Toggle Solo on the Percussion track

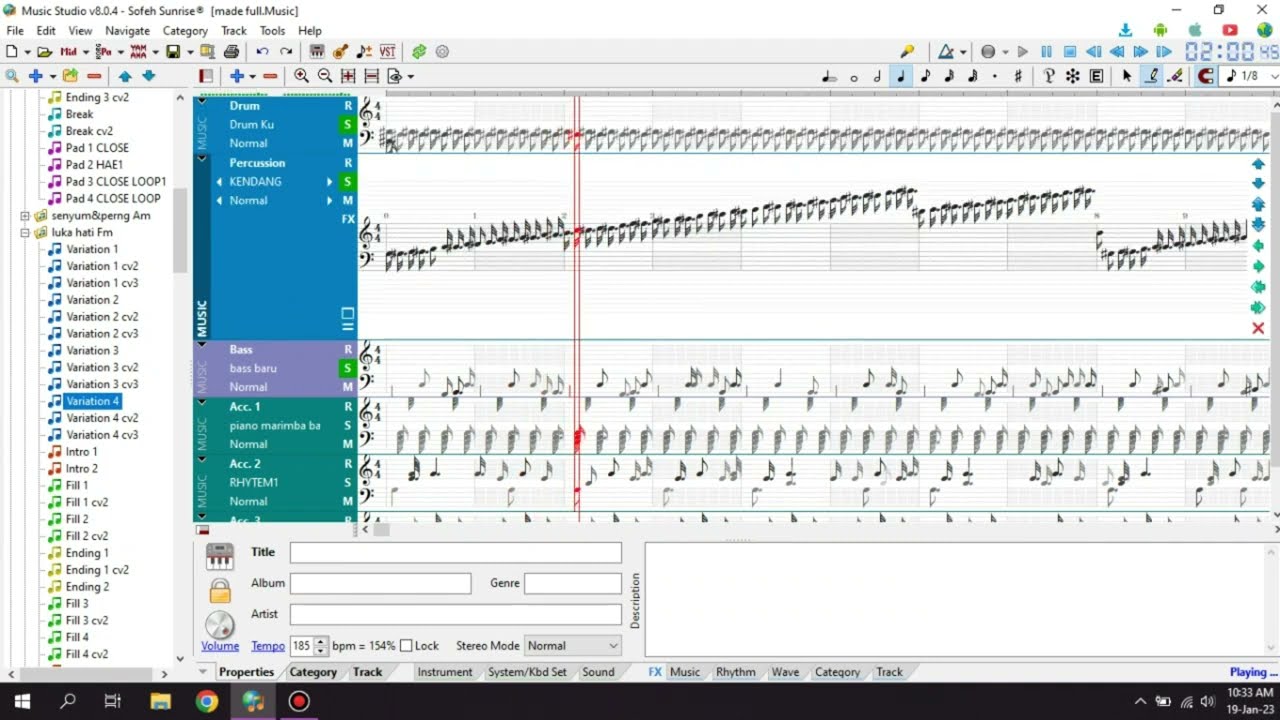pyautogui.click(x=348, y=182)
